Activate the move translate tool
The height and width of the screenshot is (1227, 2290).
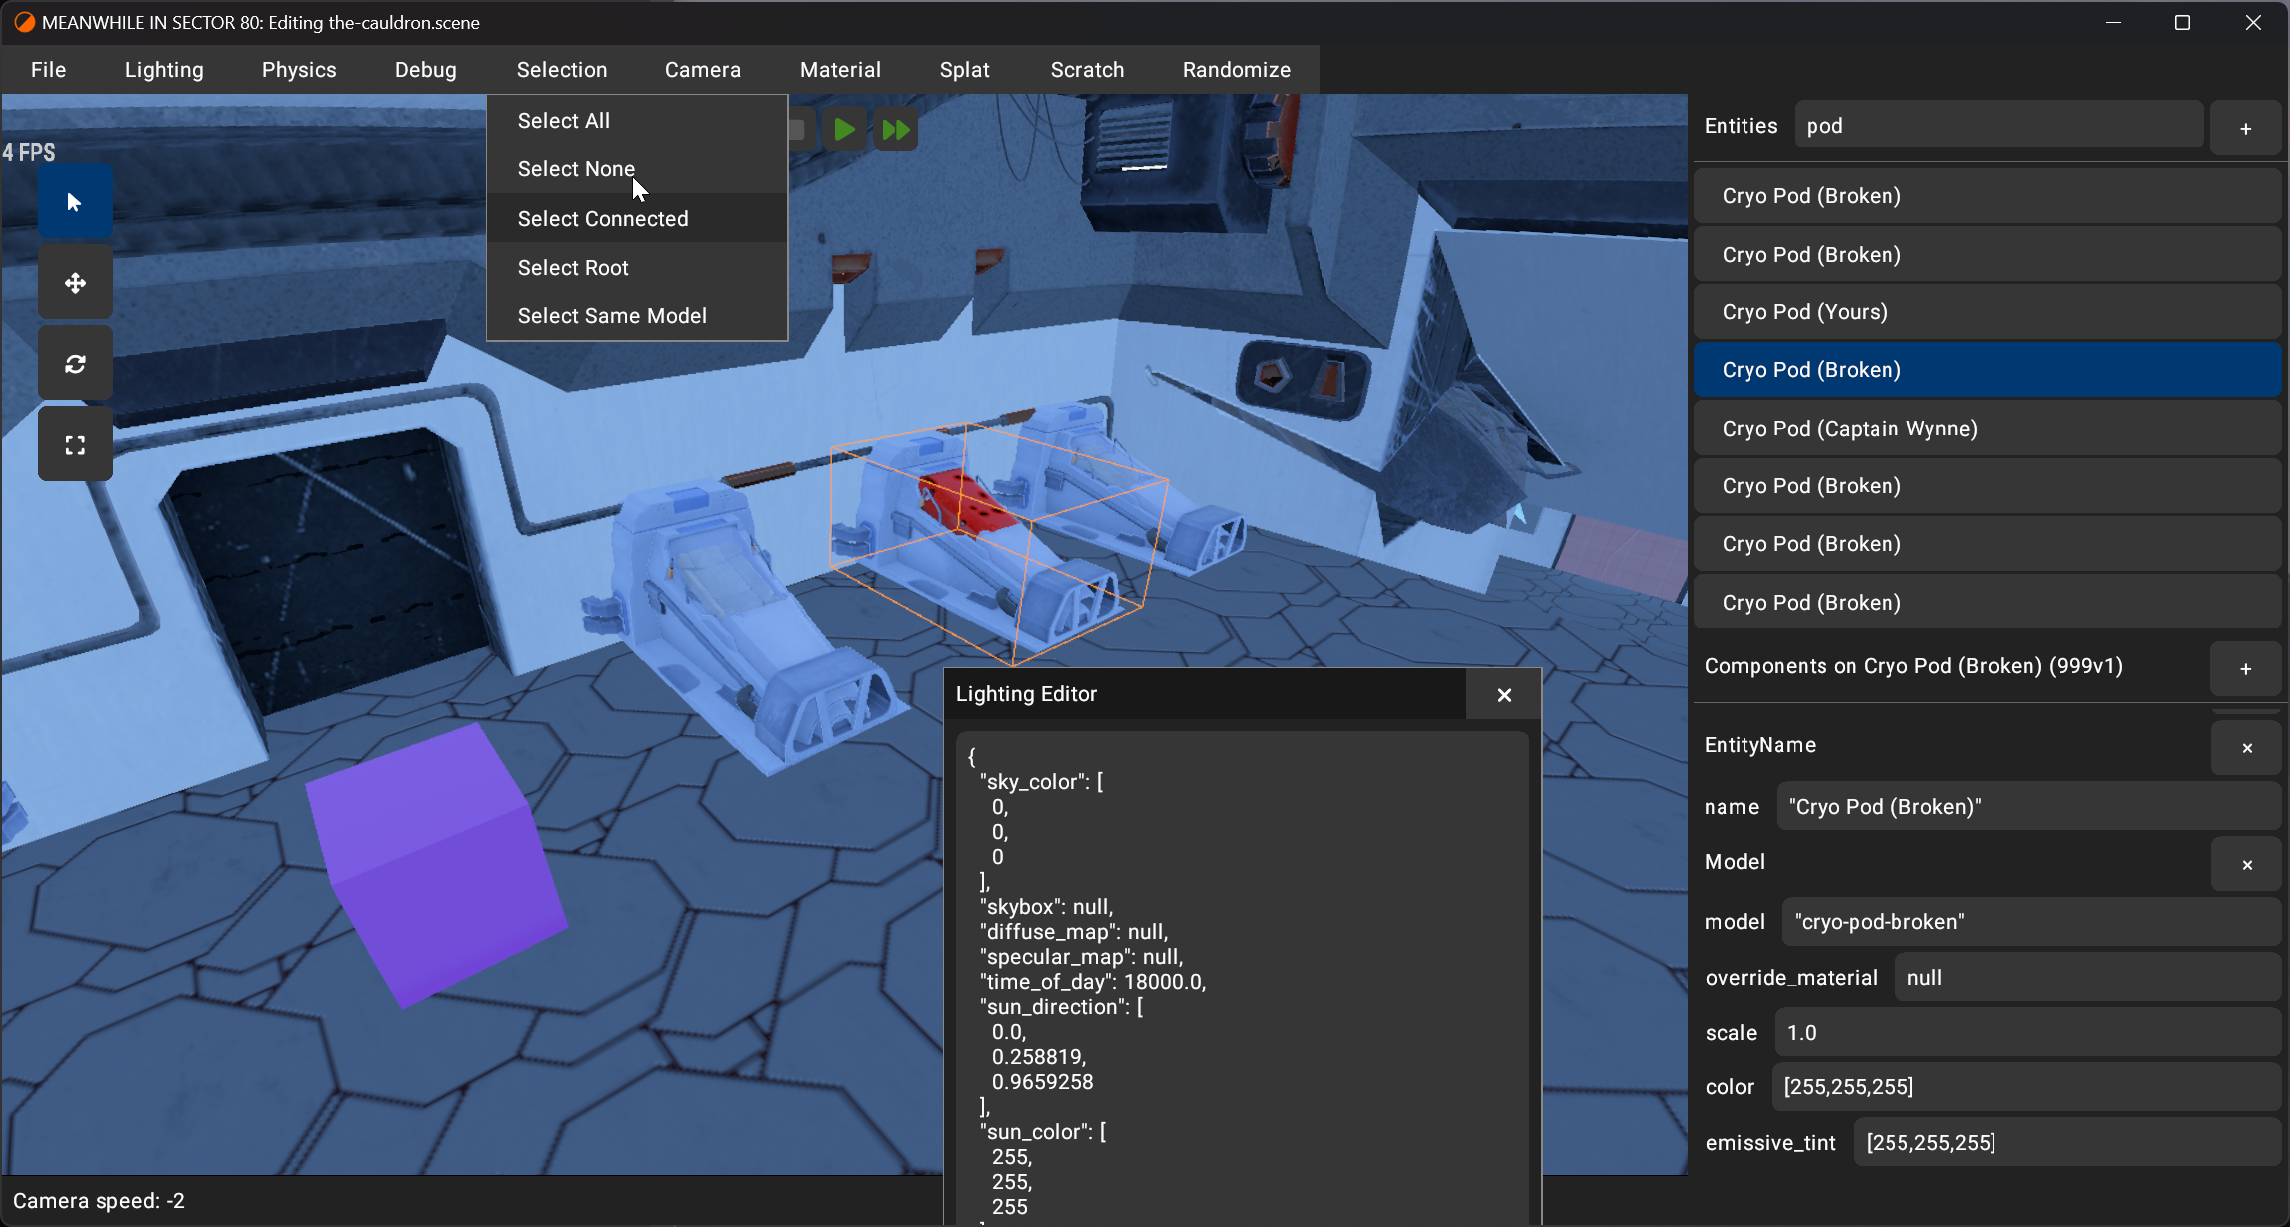click(x=75, y=283)
